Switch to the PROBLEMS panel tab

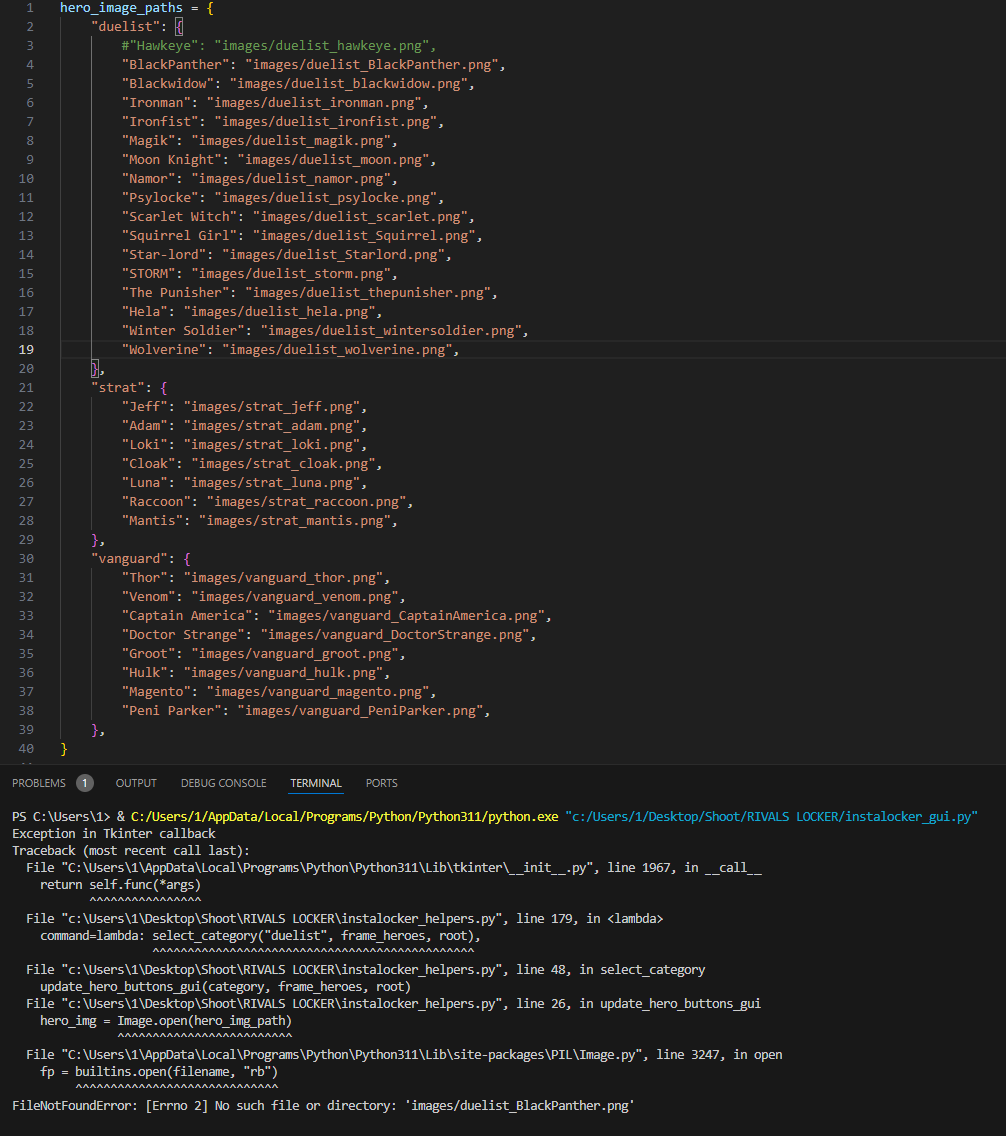pyautogui.click(x=42, y=783)
